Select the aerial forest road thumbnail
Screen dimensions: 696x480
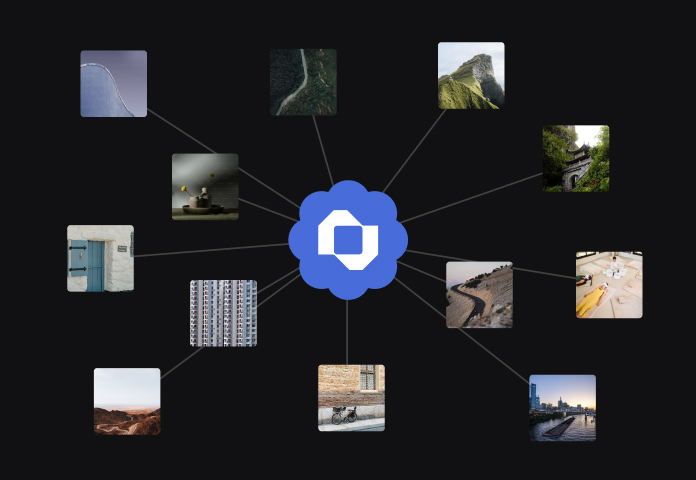tap(303, 82)
